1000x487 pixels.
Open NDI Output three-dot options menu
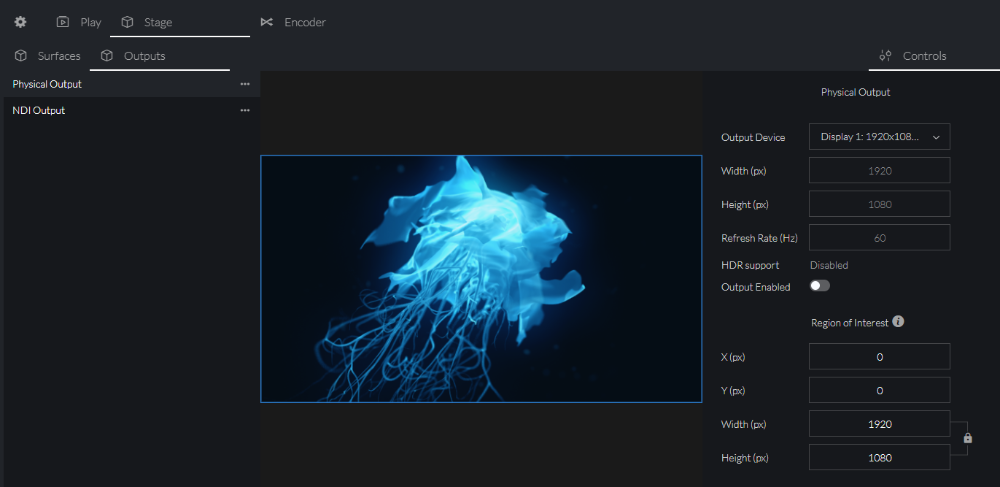pos(245,110)
